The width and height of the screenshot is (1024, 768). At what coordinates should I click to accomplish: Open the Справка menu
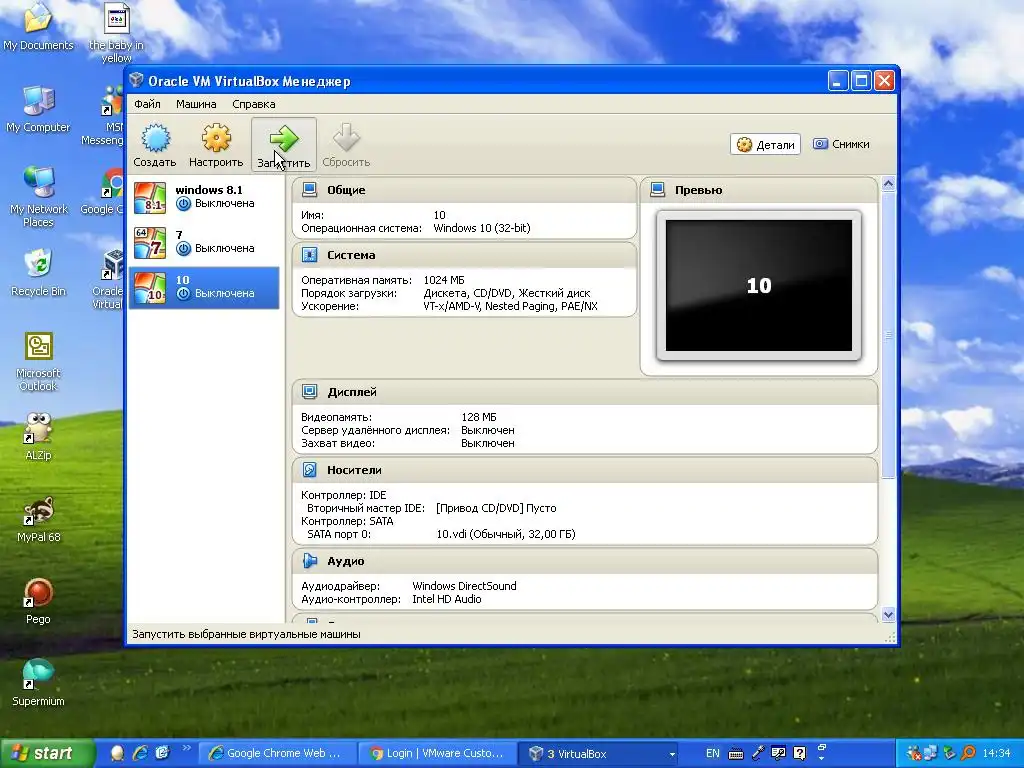point(253,104)
